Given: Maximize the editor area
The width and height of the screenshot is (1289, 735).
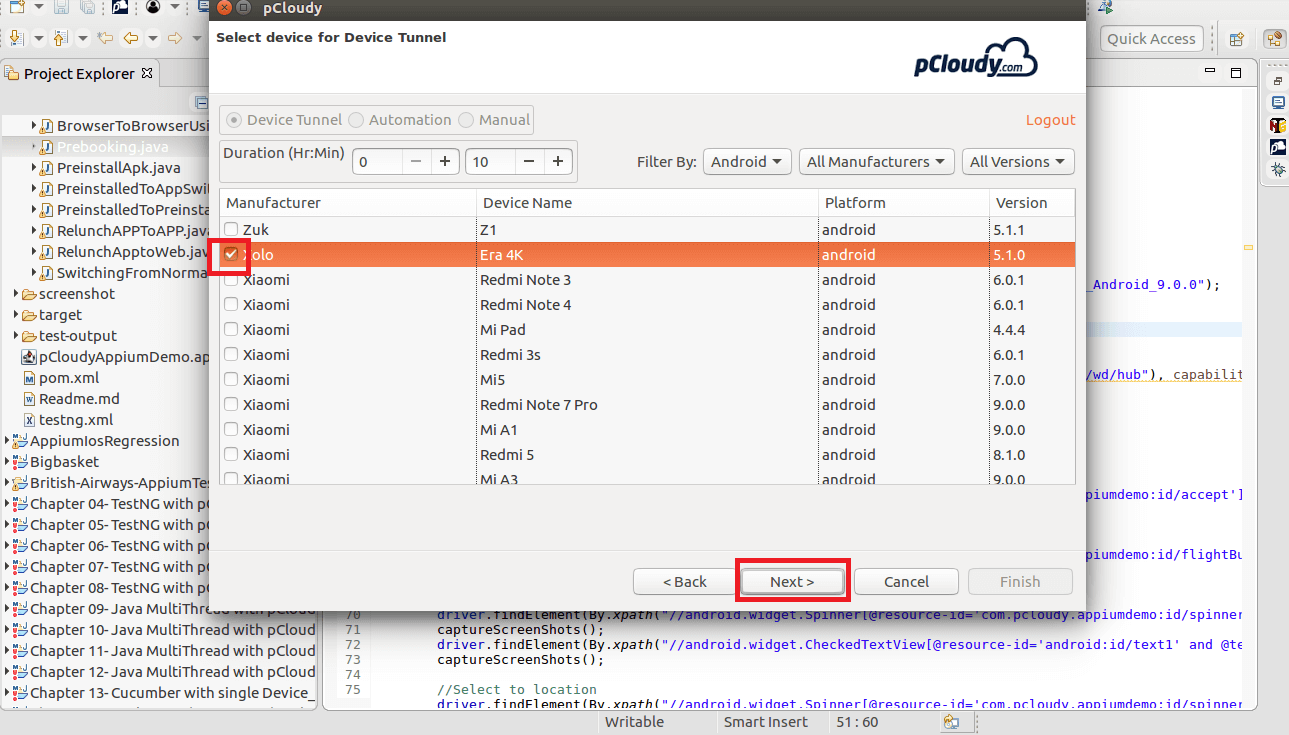Looking at the screenshot, I should 1236,73.
